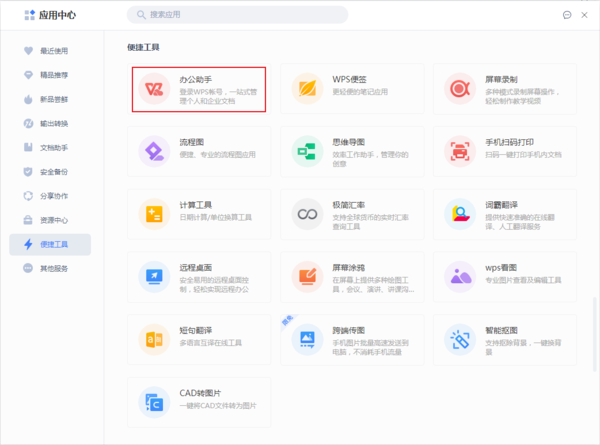Open the wps看图 image viewer
Viewport: 600px width, 445px height.
tap(460, 275)
